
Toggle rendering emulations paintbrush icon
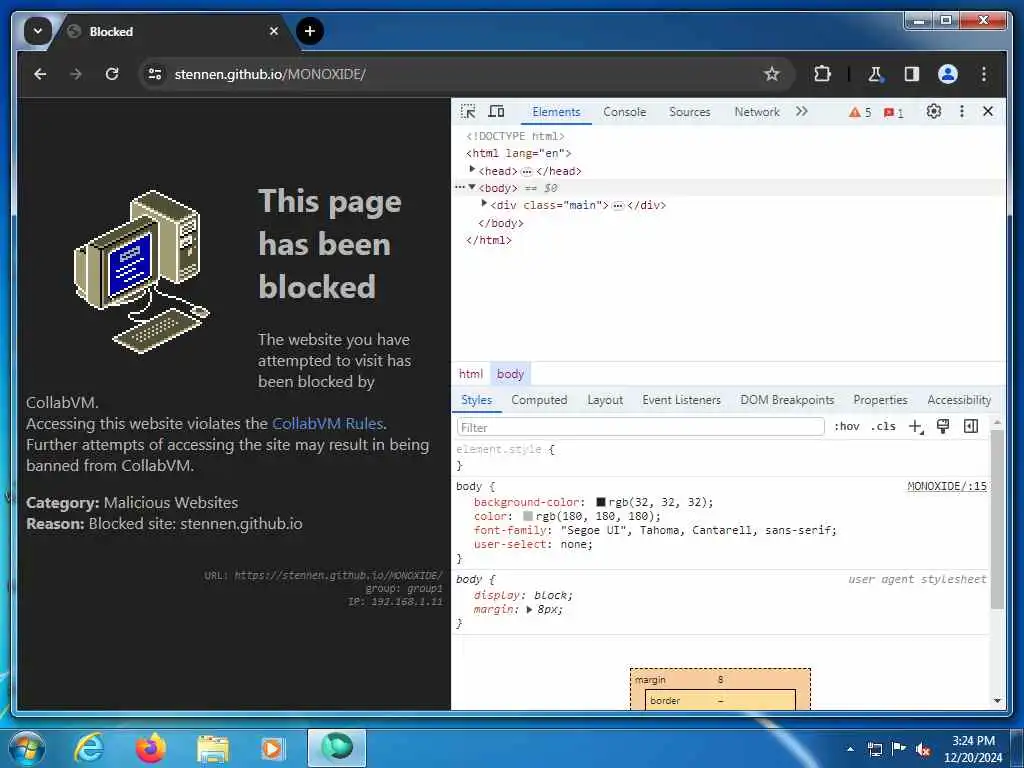coord(942,426)
